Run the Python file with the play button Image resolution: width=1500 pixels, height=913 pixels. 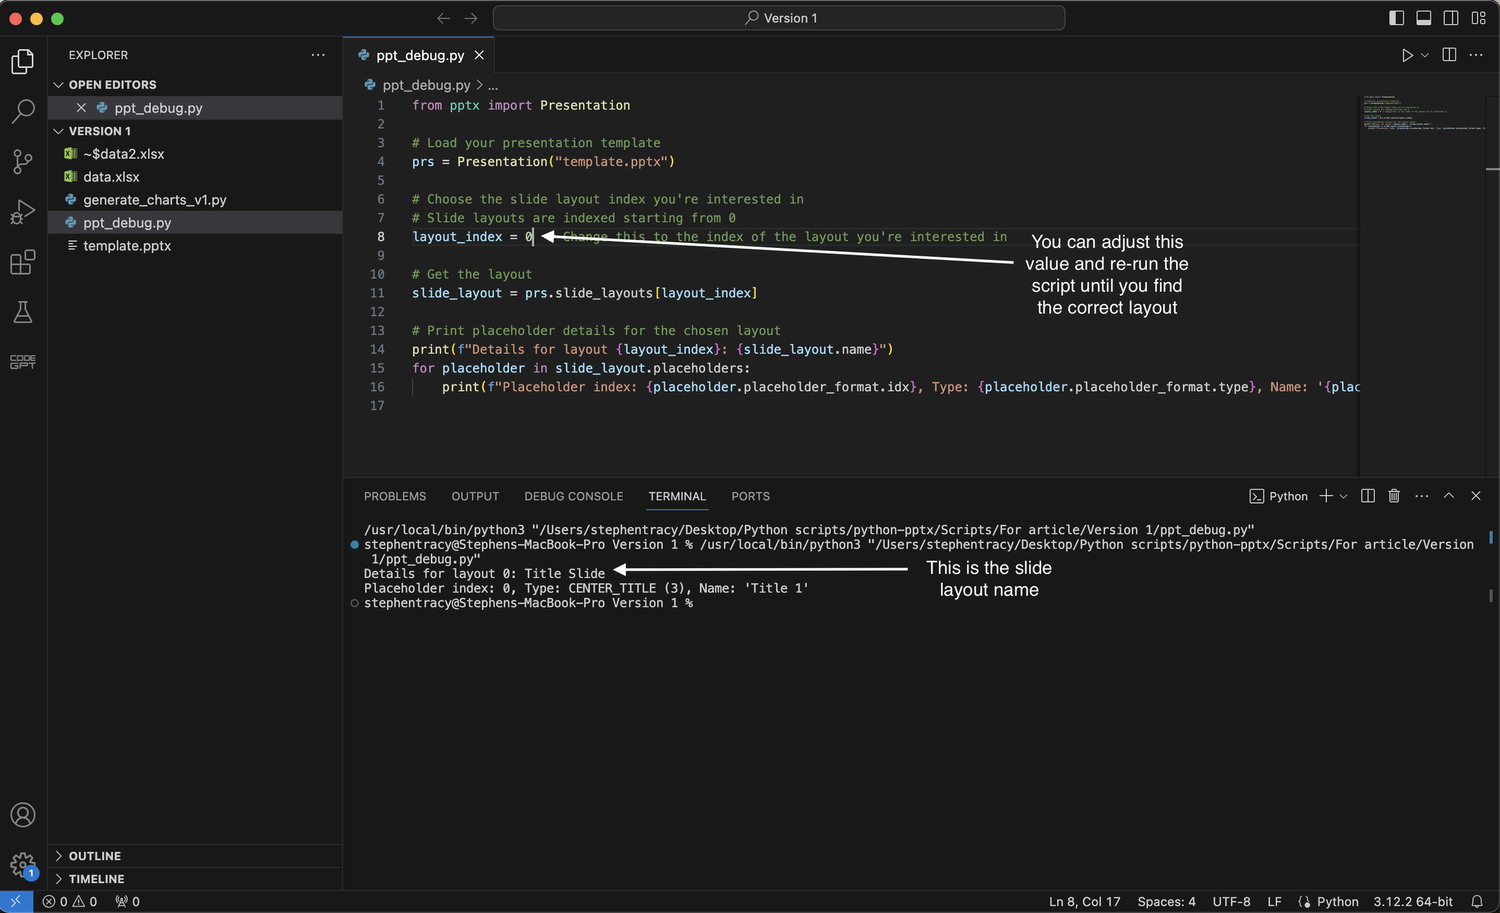(x=1406, y=55)
